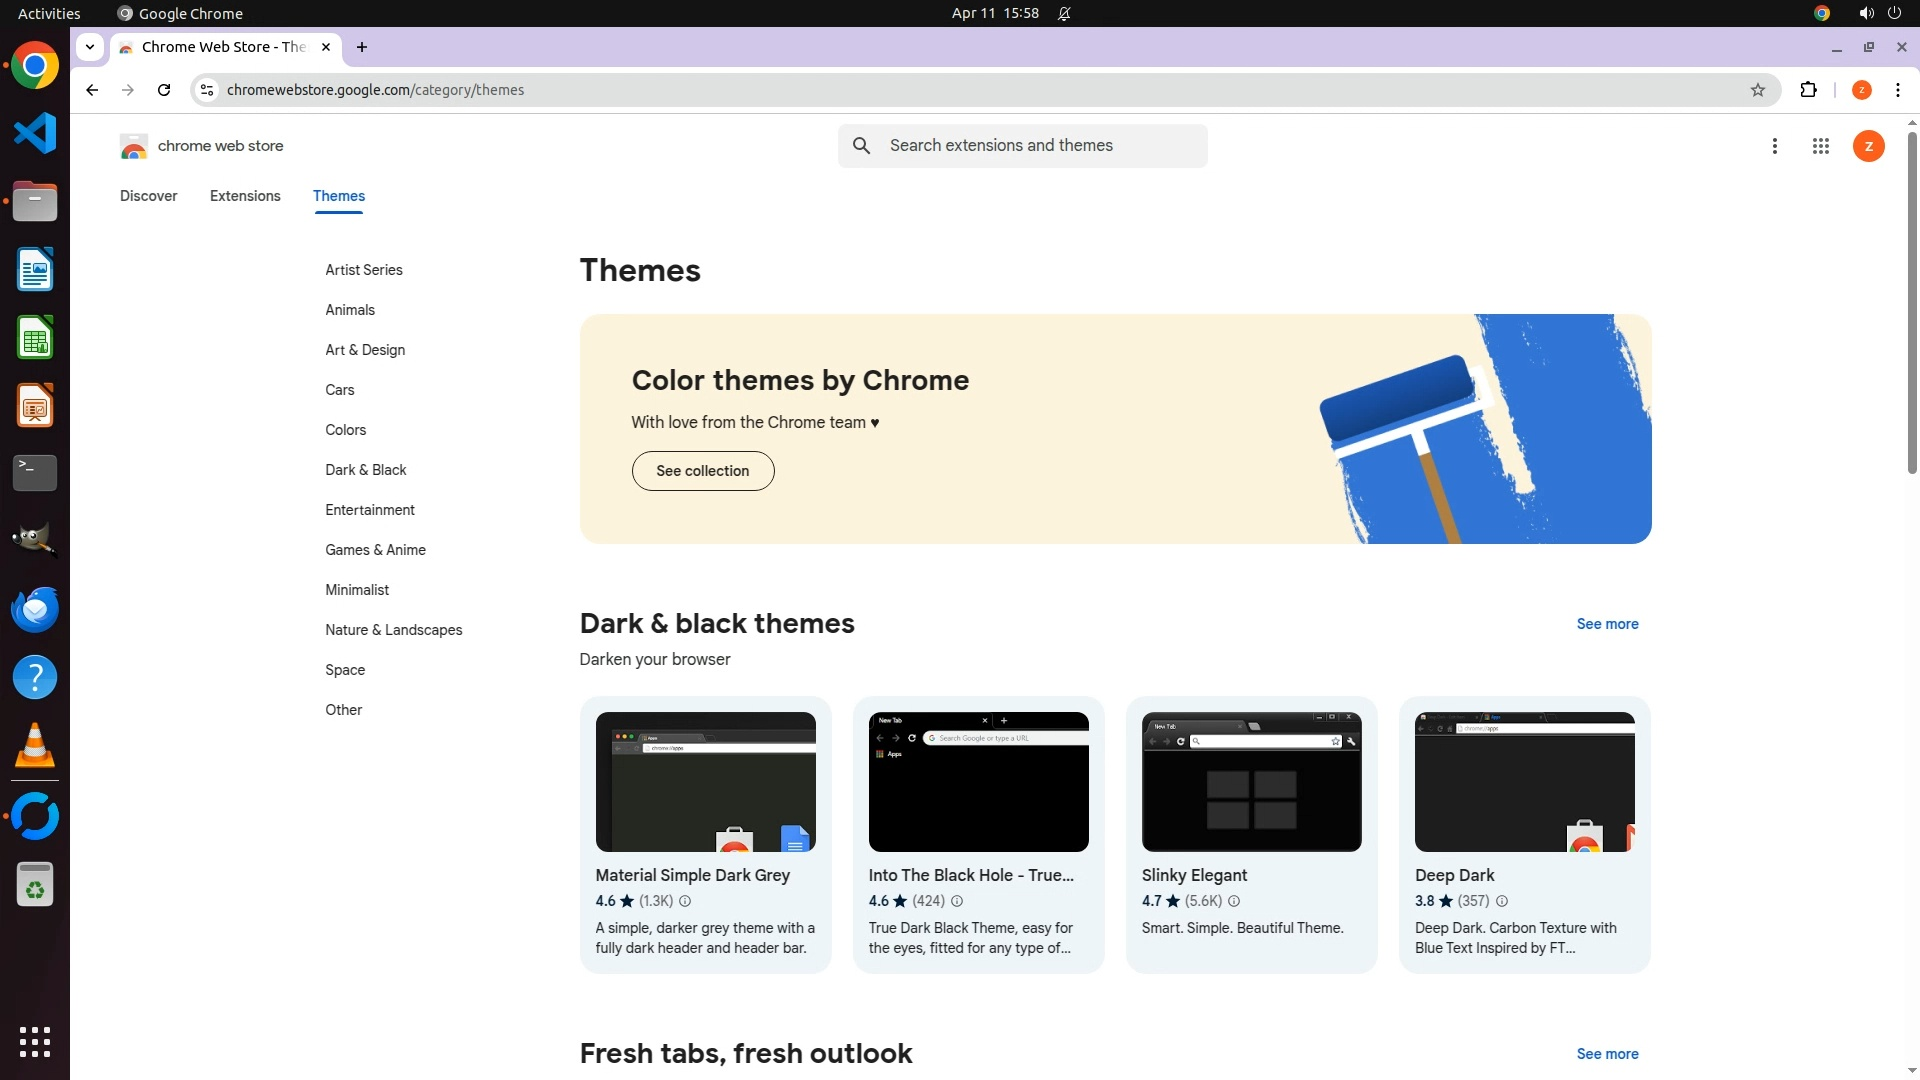Click rating info icon for Slinky Elegant
1920x1080 pixels.
tap(1234, 901)
